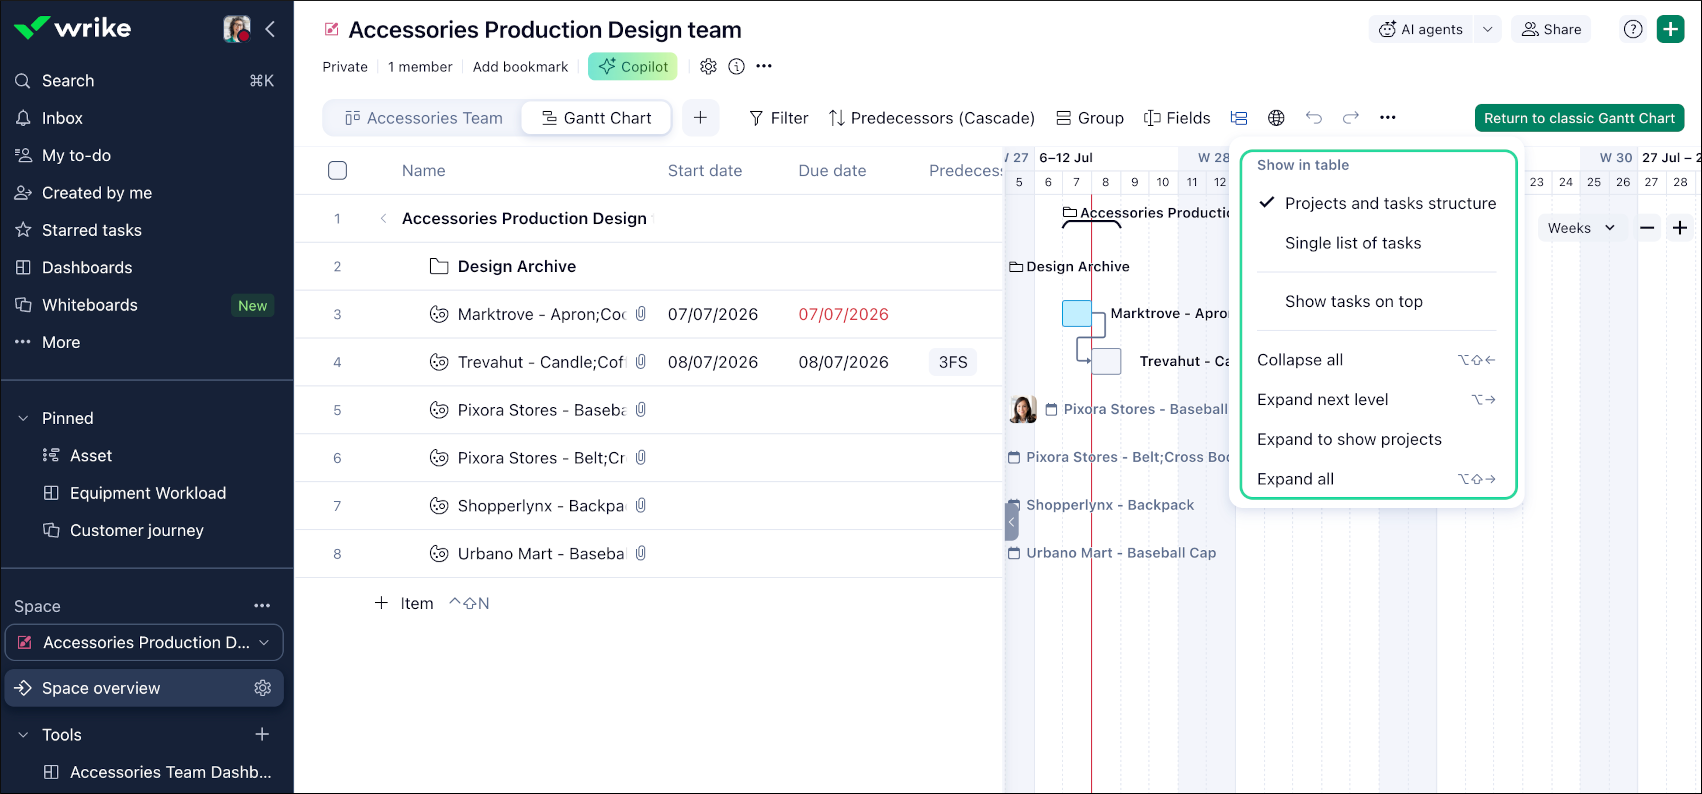Click the undo arrow
Viewport: 1702px width, 794px height.
click(x=1314, y=118)
